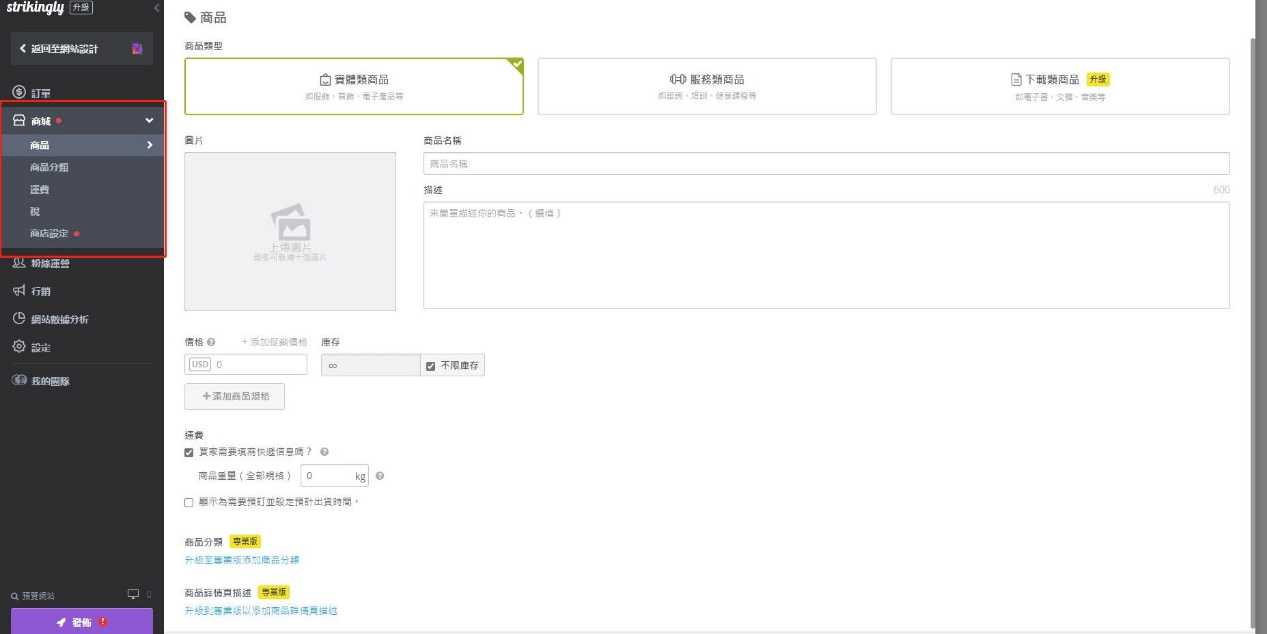The height and width of the screenshot is (634, 1267).
Task: Click the desktop preview icon near 預覽網站
Action: (x=133, y=592)
